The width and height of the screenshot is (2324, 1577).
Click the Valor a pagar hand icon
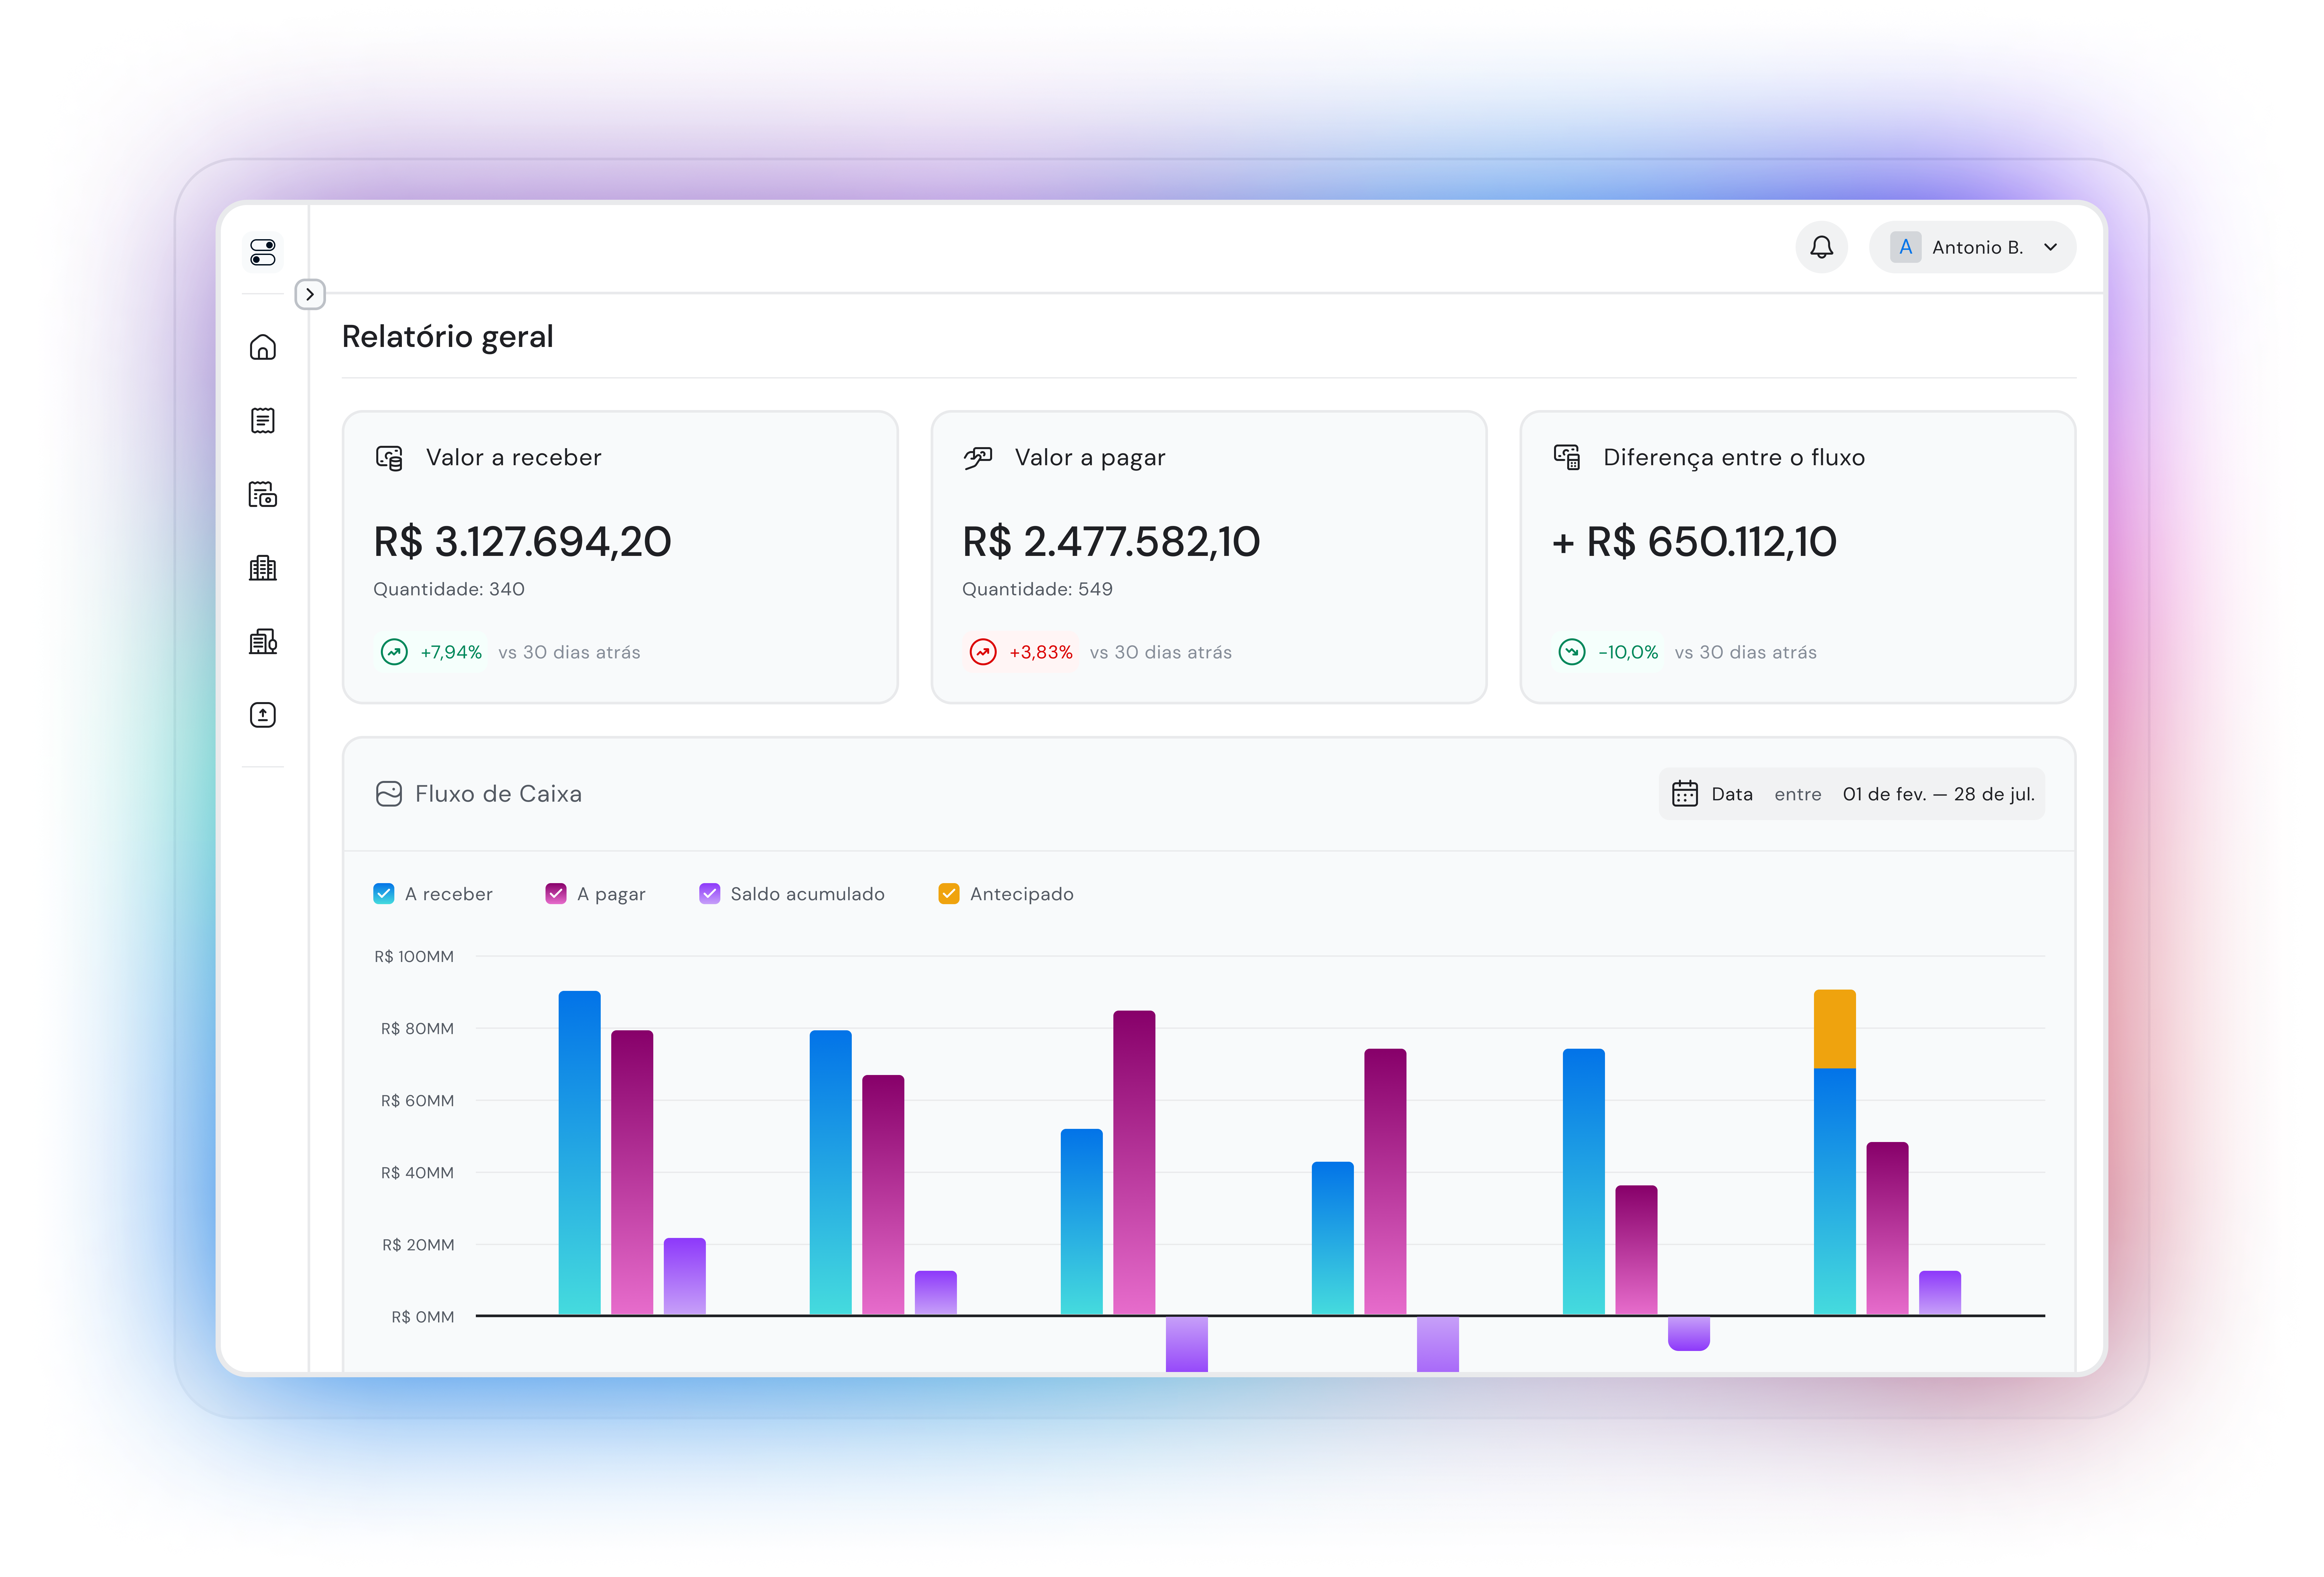click(978, 458)
